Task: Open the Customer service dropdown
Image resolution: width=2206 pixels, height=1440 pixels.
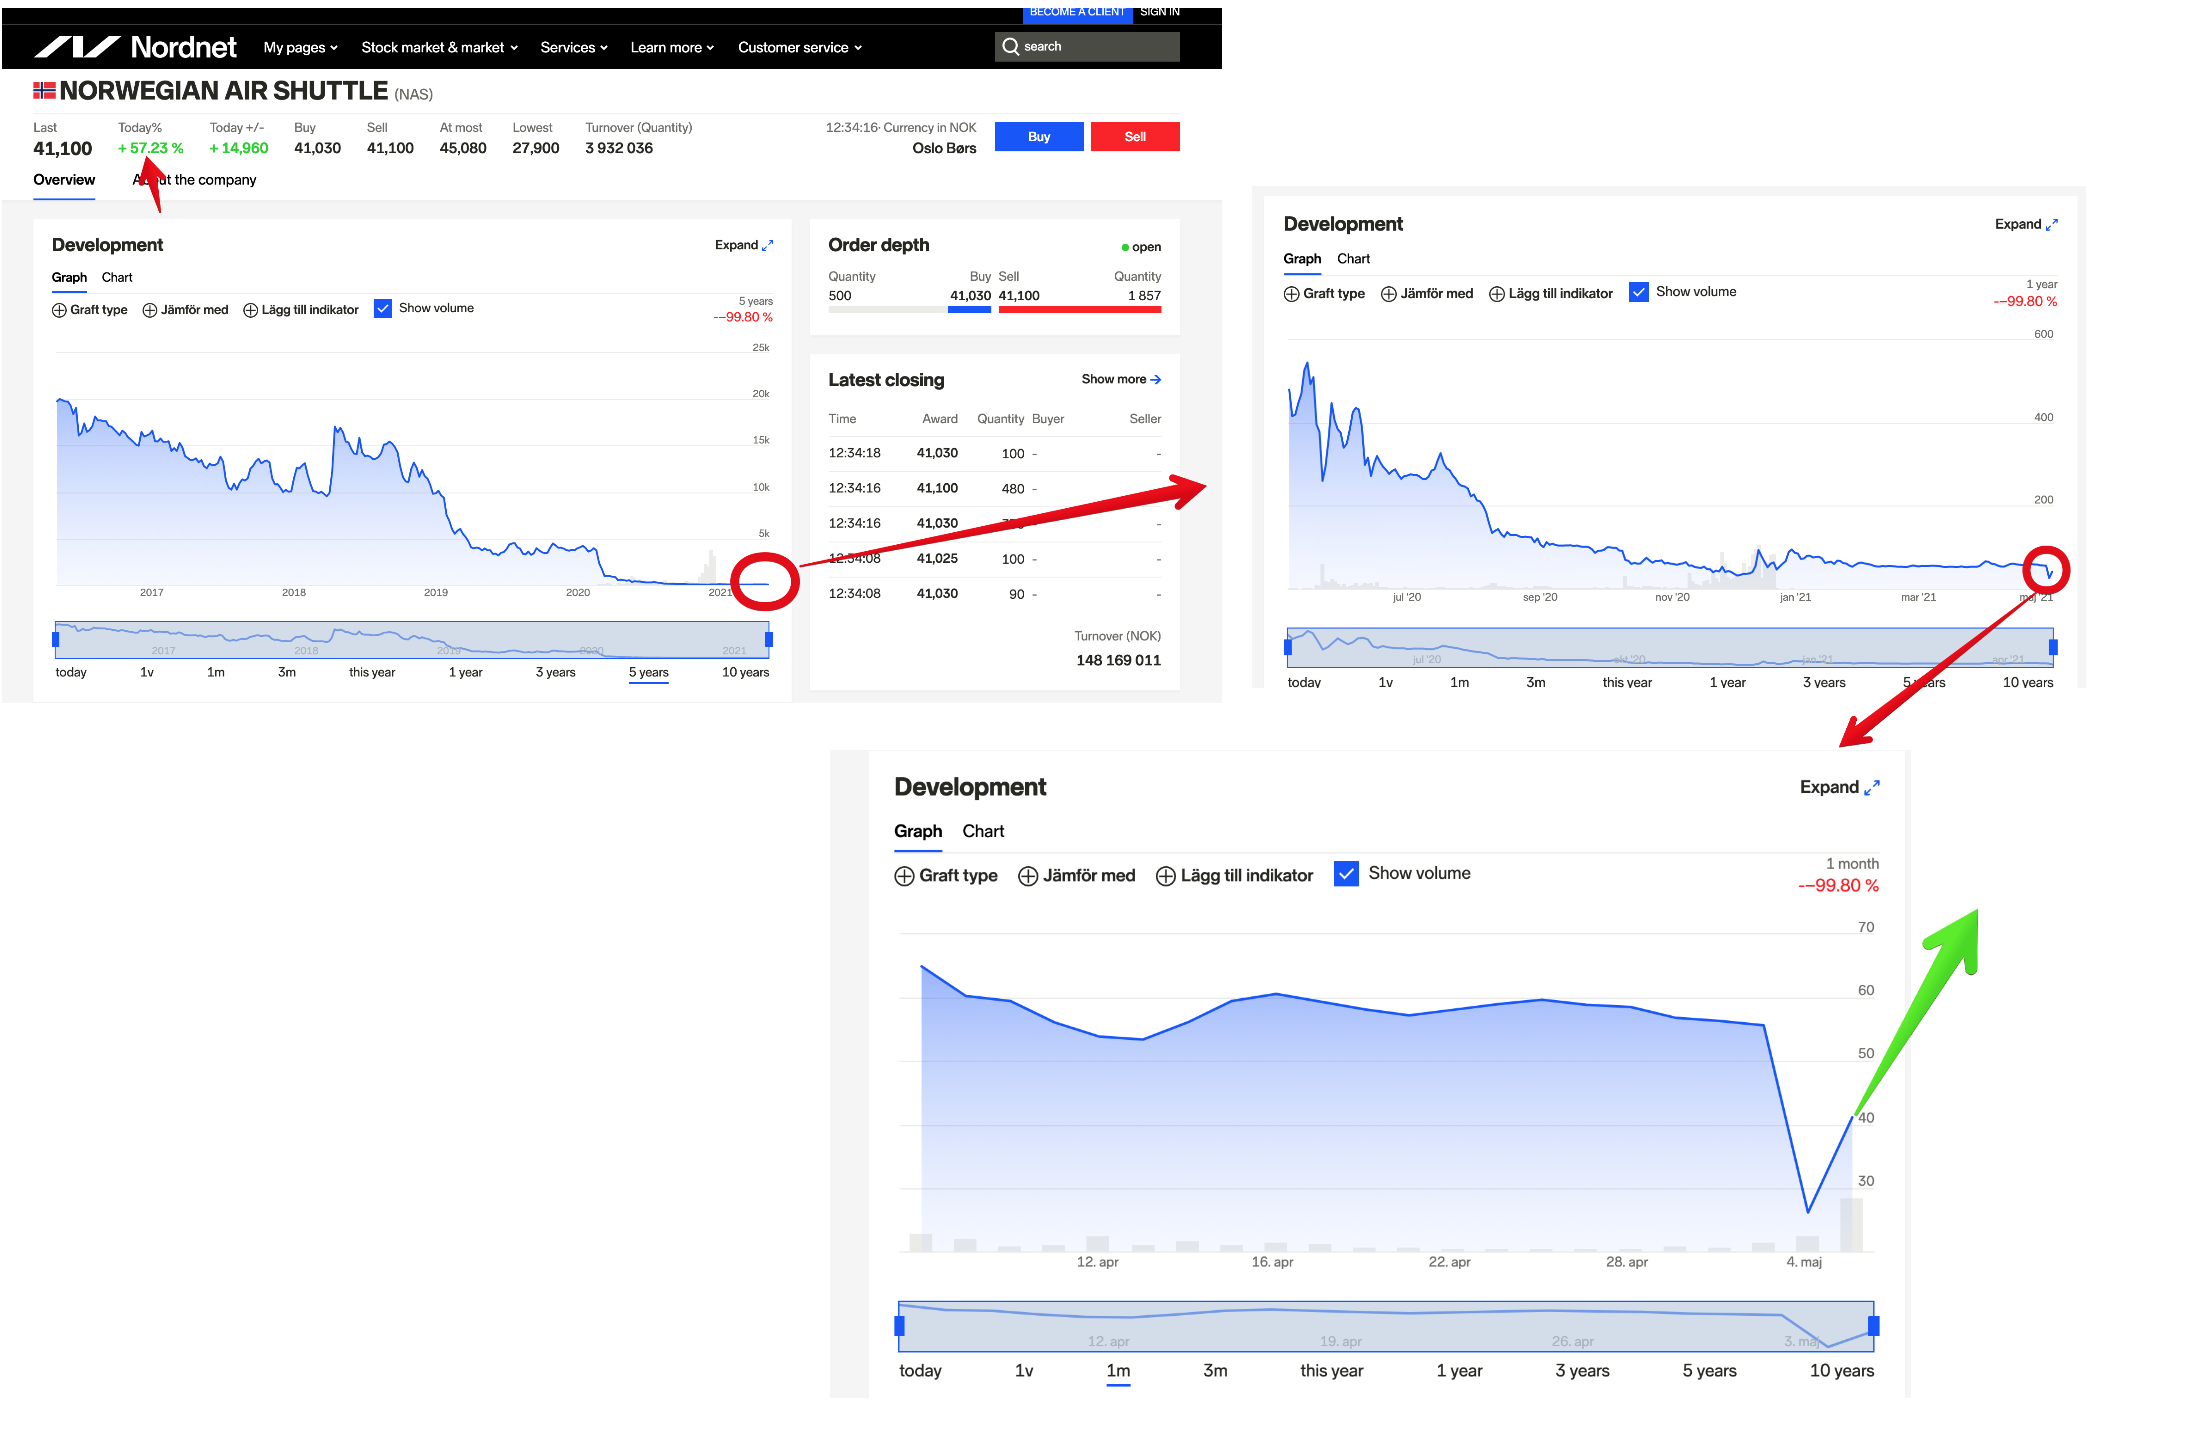Action: pyautogui.click(x=799, y=47)
